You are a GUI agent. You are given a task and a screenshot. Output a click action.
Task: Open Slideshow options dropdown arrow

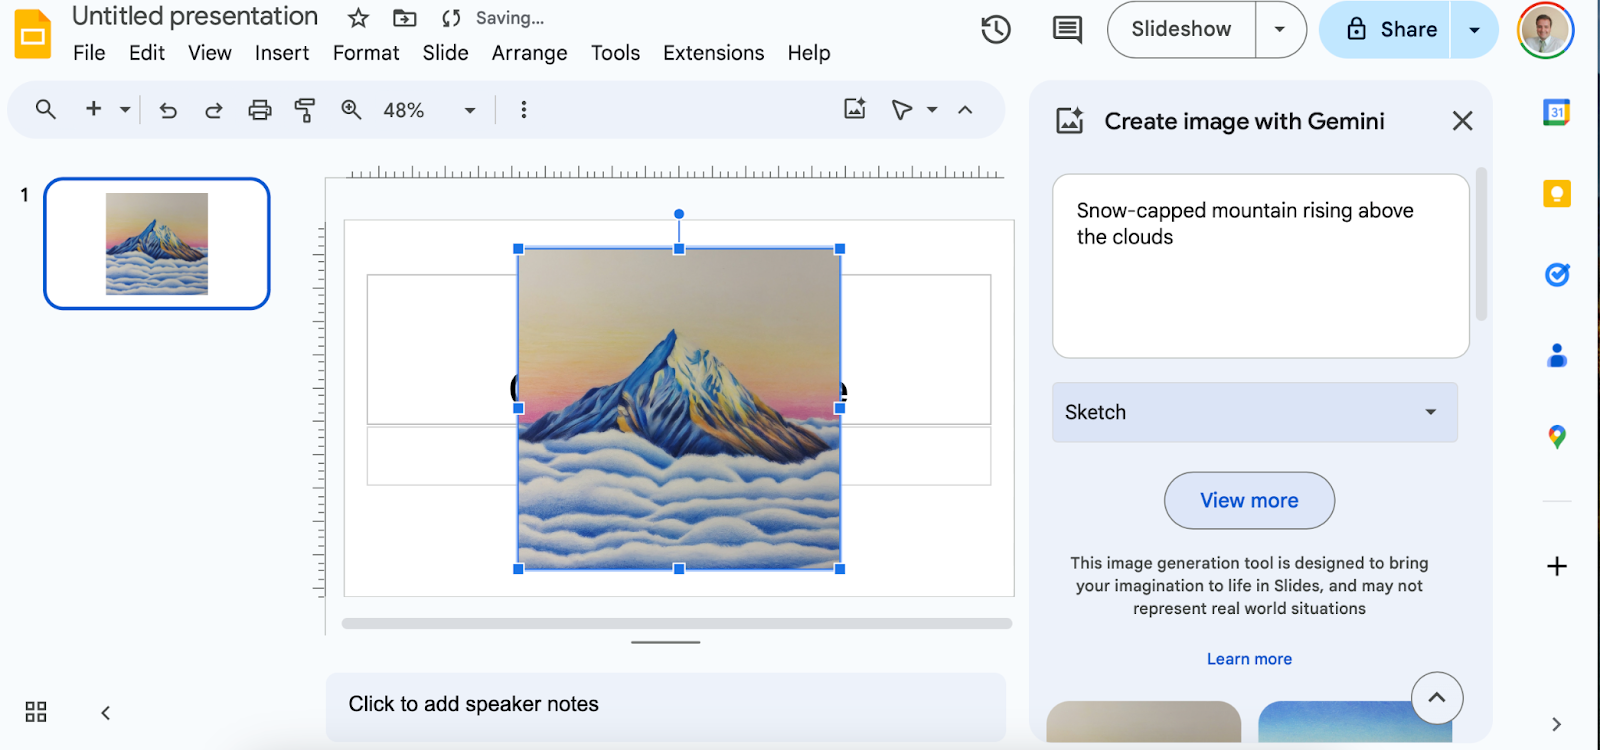[x=1280, y=30]
